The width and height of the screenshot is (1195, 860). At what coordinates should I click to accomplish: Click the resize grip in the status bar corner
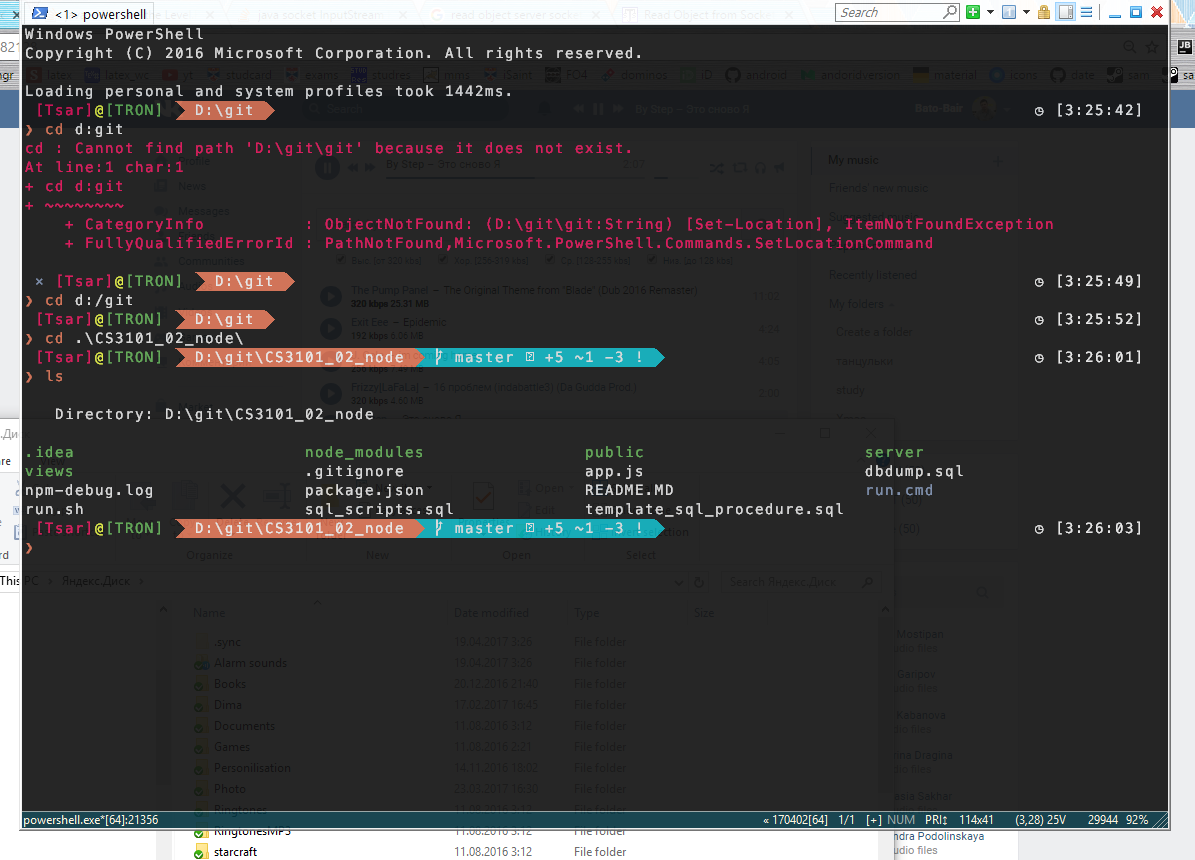tap(1161, 820)
